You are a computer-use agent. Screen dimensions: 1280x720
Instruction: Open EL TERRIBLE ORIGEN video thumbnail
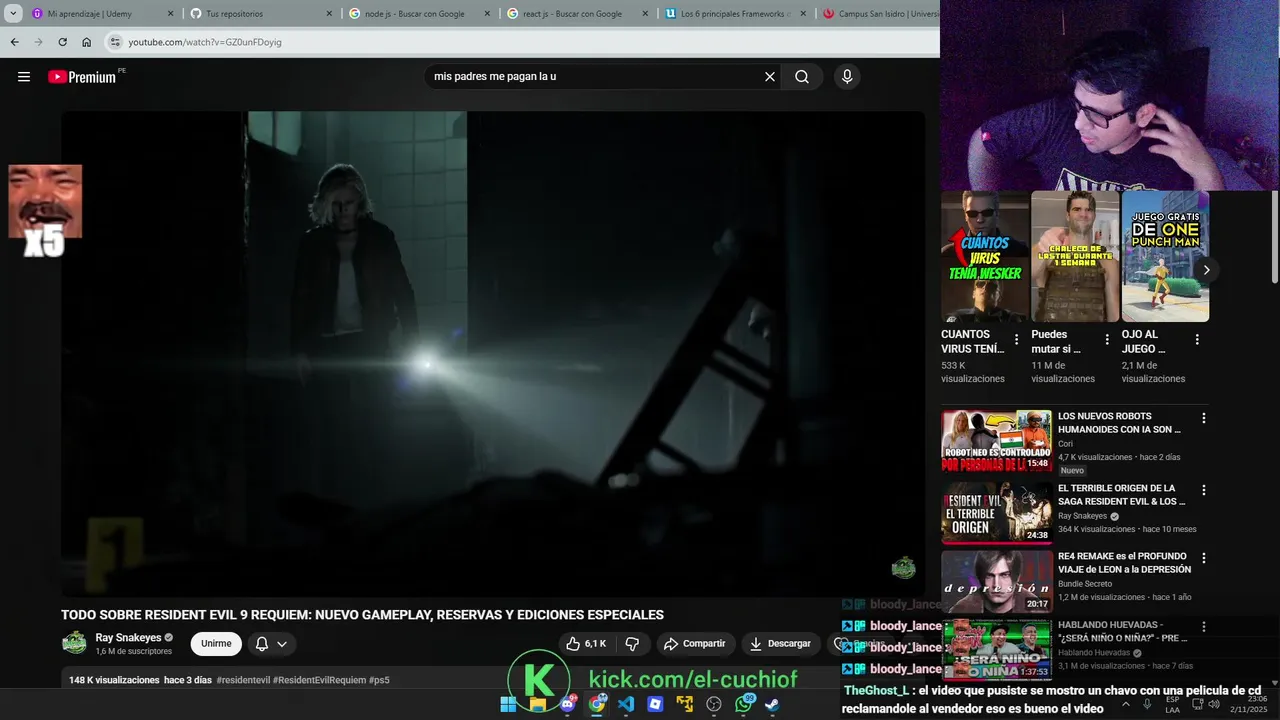pyautogui.click(x=996, y=513)
